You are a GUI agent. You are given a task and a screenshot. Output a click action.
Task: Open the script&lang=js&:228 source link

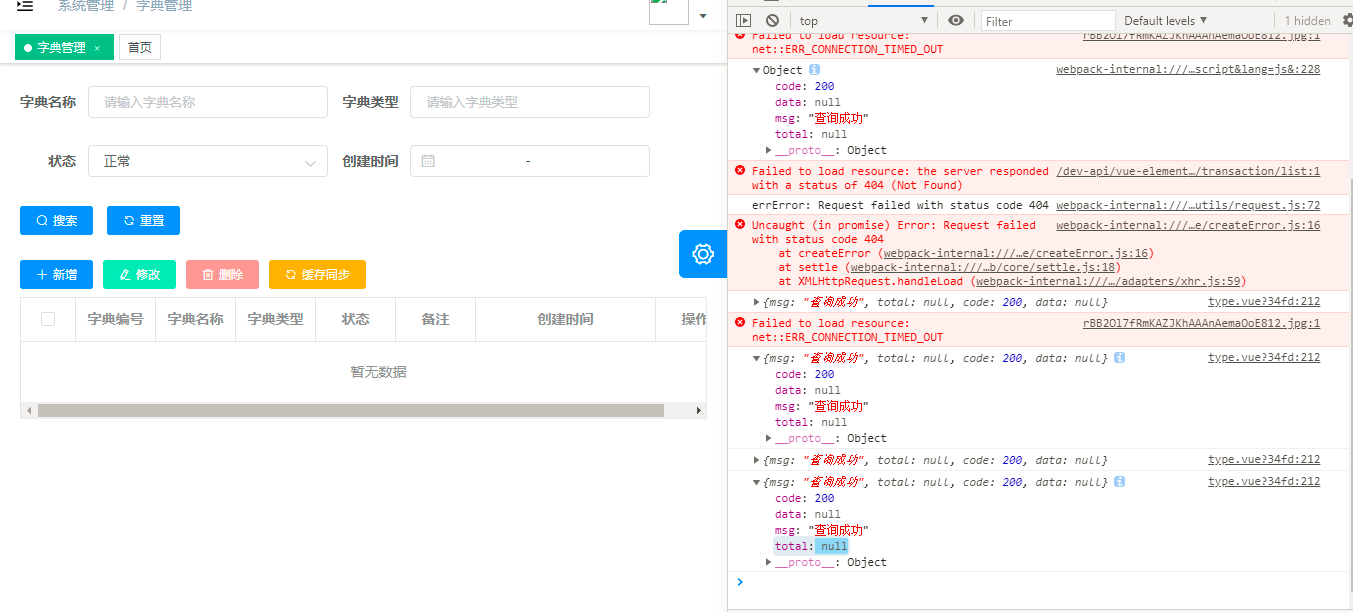tap(1188, 70)
